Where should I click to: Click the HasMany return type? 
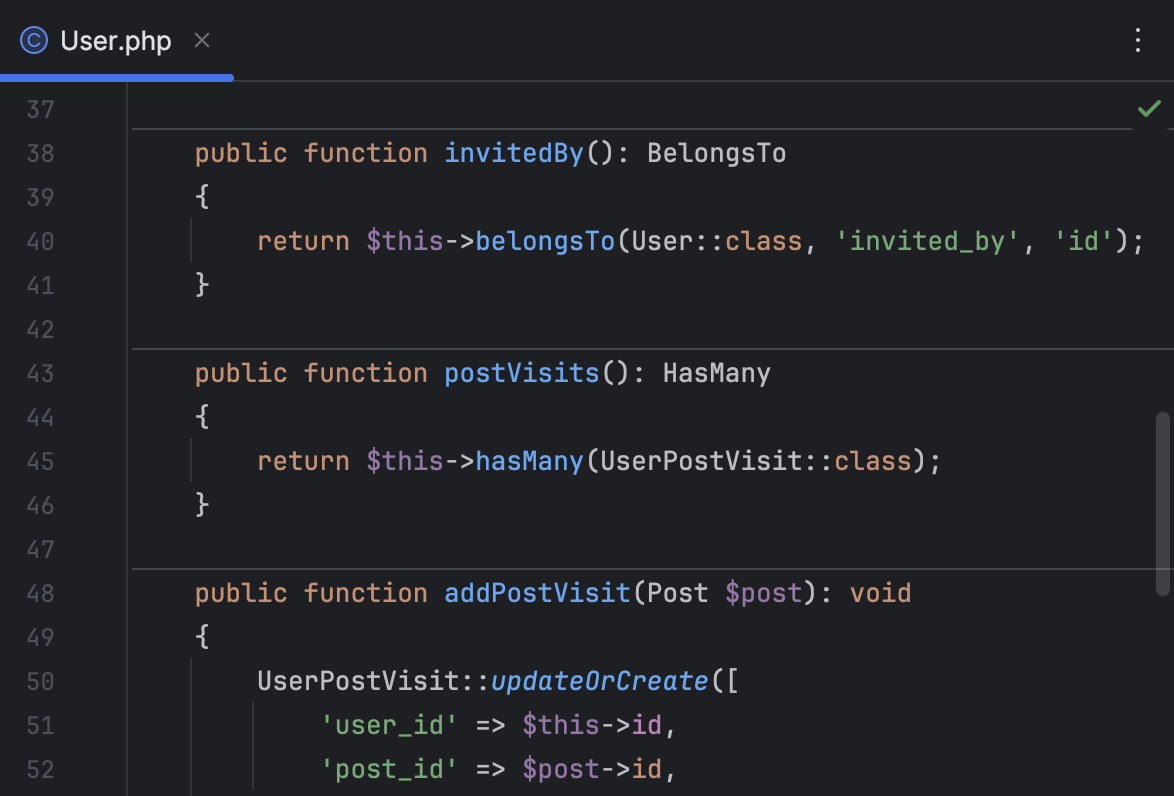click(716, 373)
